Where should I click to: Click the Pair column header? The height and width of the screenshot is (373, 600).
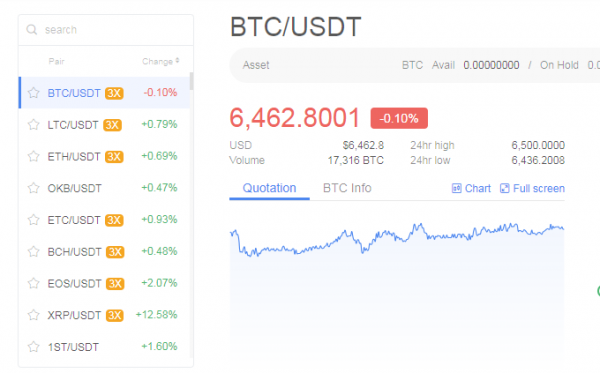point(56,61)
